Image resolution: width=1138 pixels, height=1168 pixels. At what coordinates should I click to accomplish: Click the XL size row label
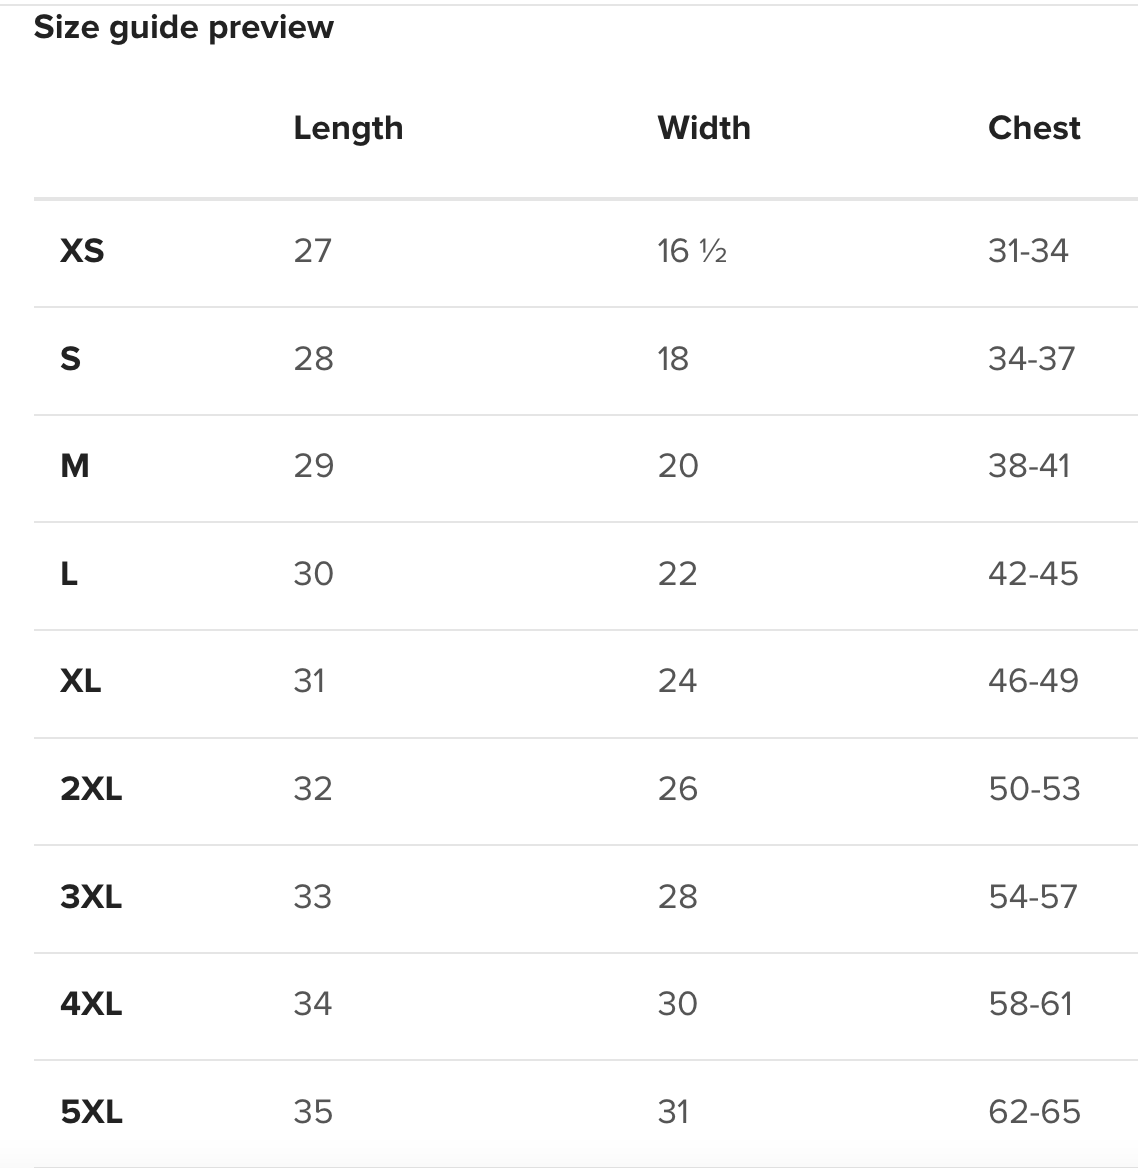click(81, 681)
